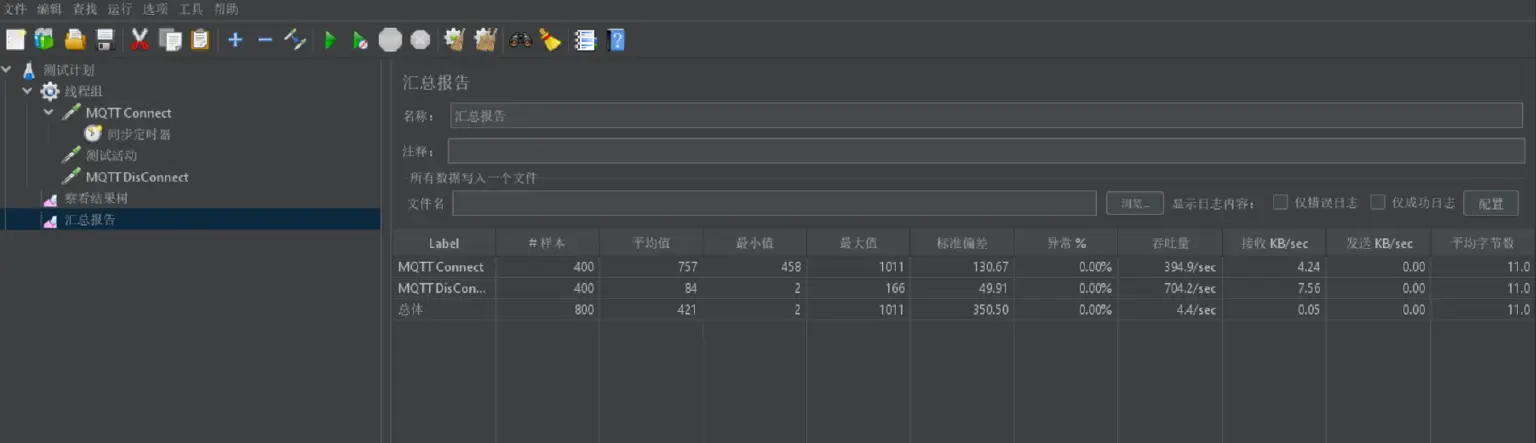
Task: Click the MQTT DisCon... table row label
Action: pos(441,288)
